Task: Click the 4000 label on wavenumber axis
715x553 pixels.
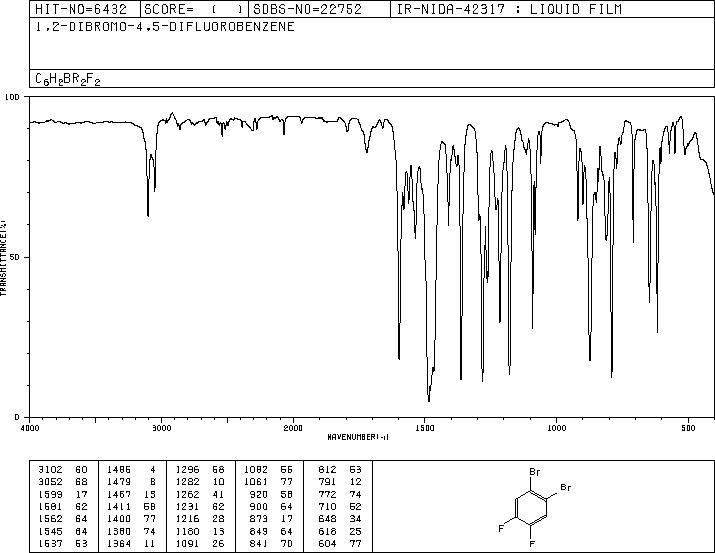Action: tap(30, 428)
